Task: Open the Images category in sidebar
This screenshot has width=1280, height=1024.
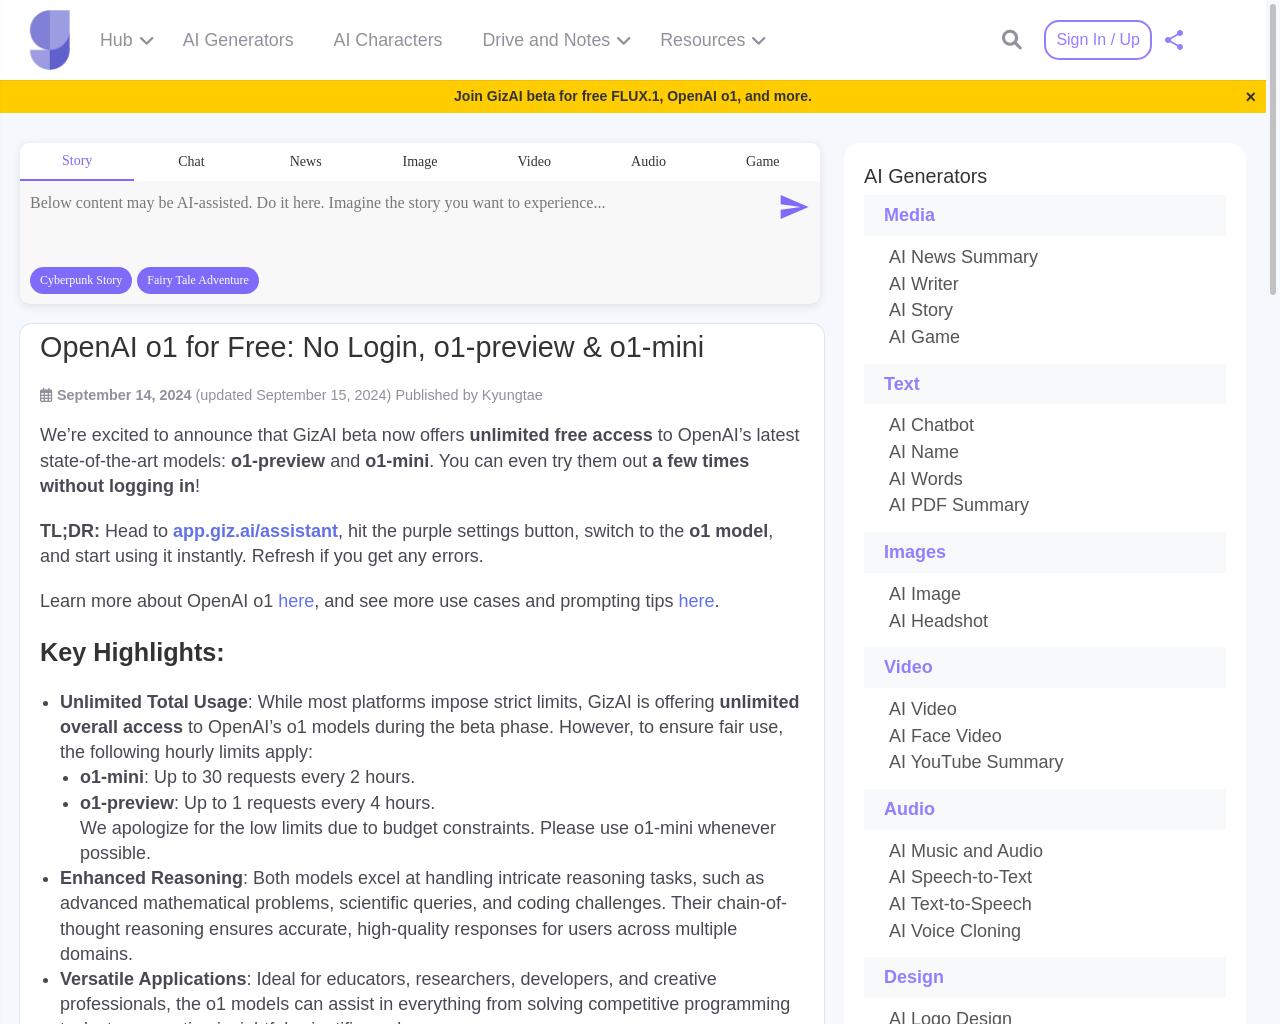Action: point(1045,552)
